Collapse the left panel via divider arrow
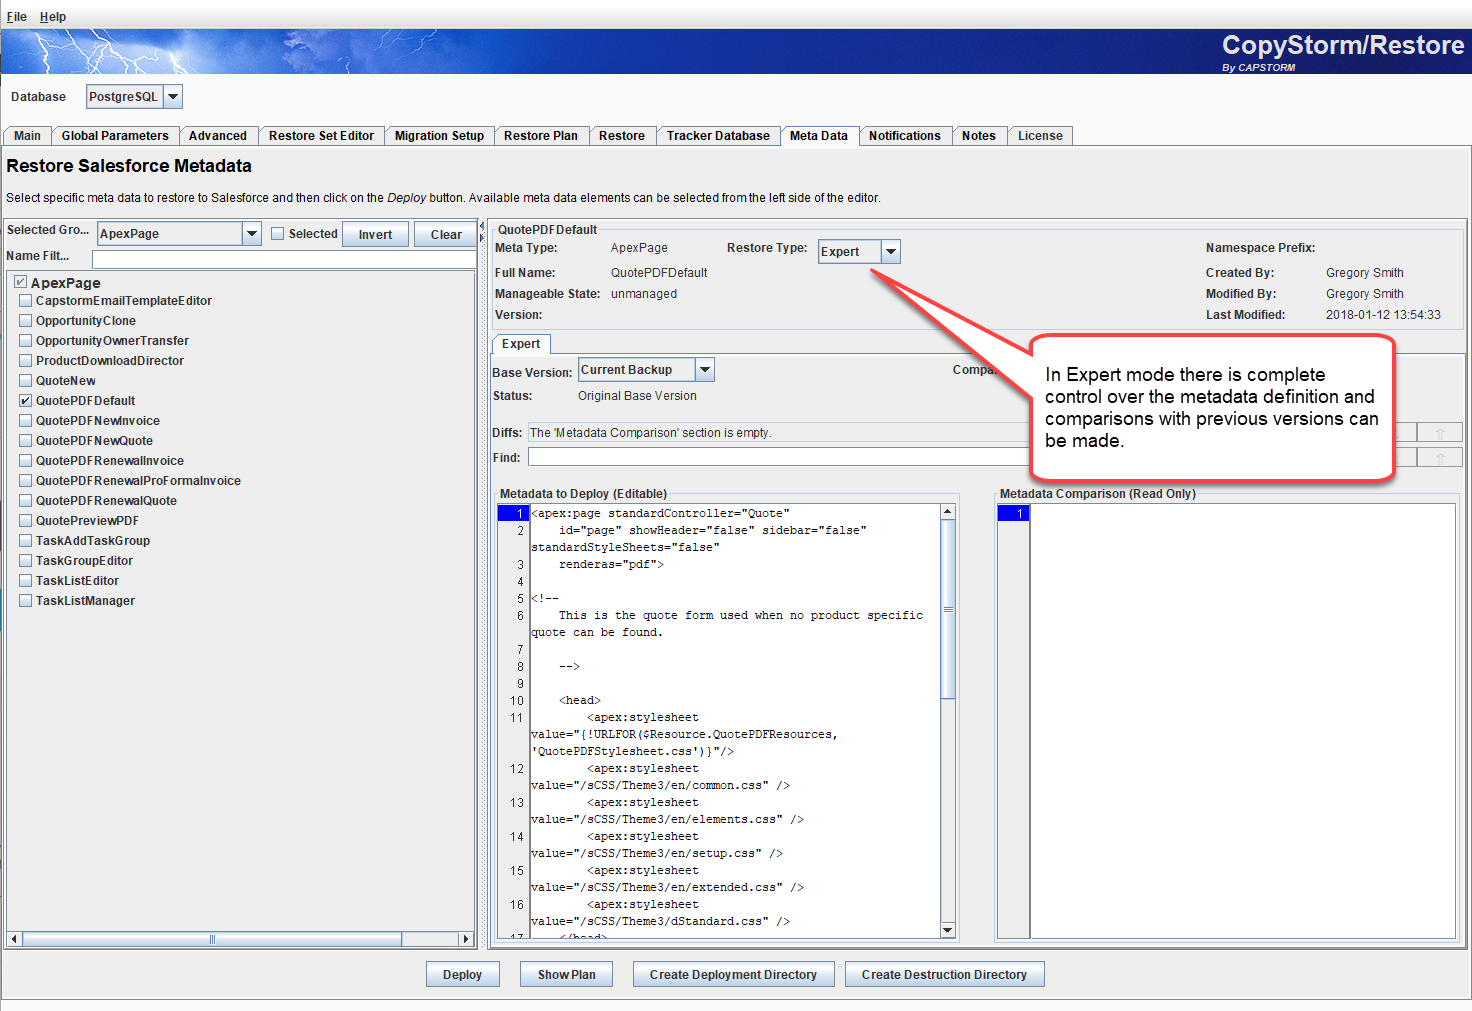1472x1011 pixels. (481, 226)
